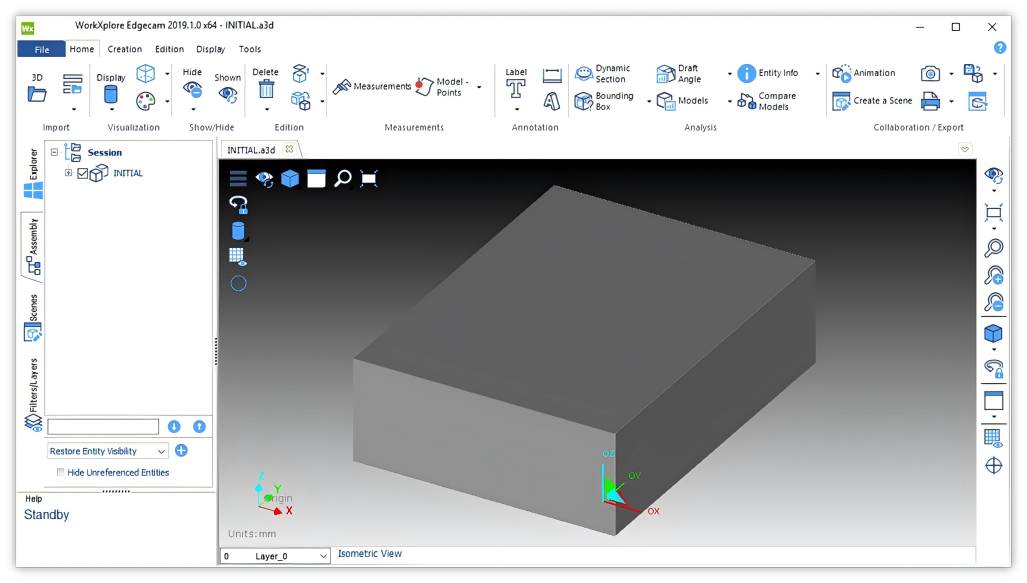Click the wireframe cube visualization icon
The width and height of the screenshot is (1027, 583).
coord(145,73)
